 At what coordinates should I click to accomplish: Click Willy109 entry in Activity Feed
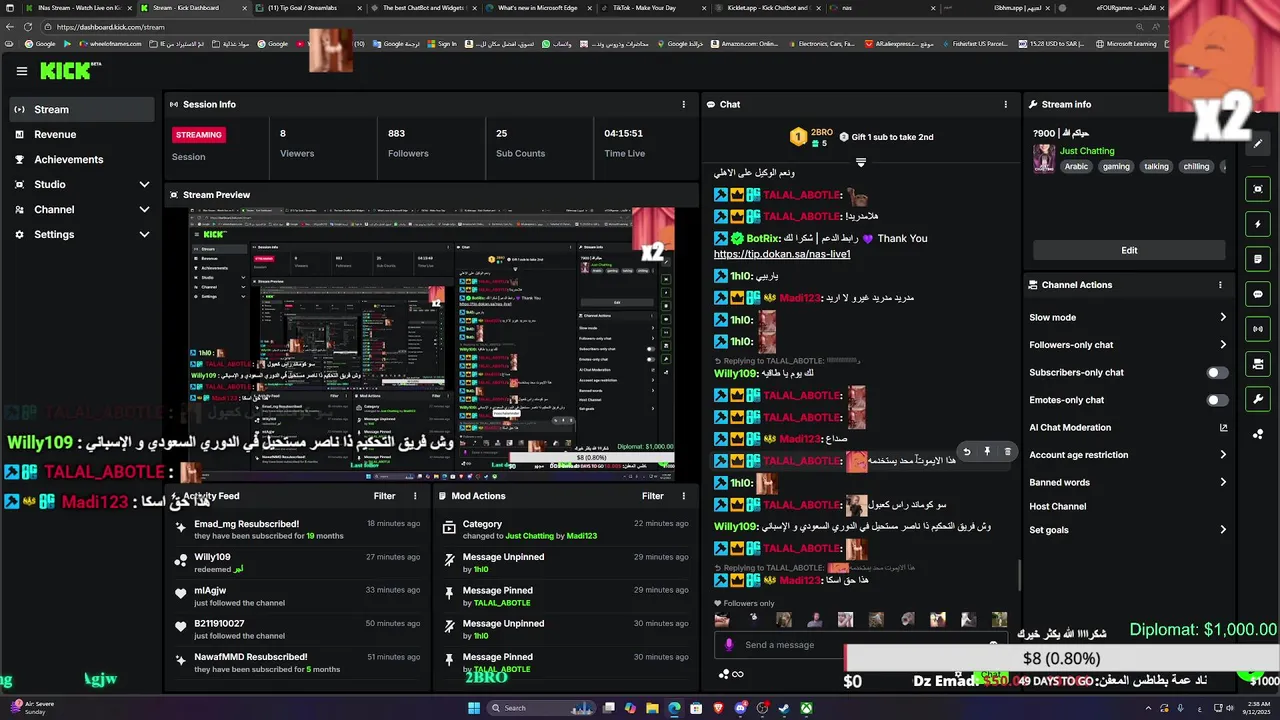coord(212,557)
